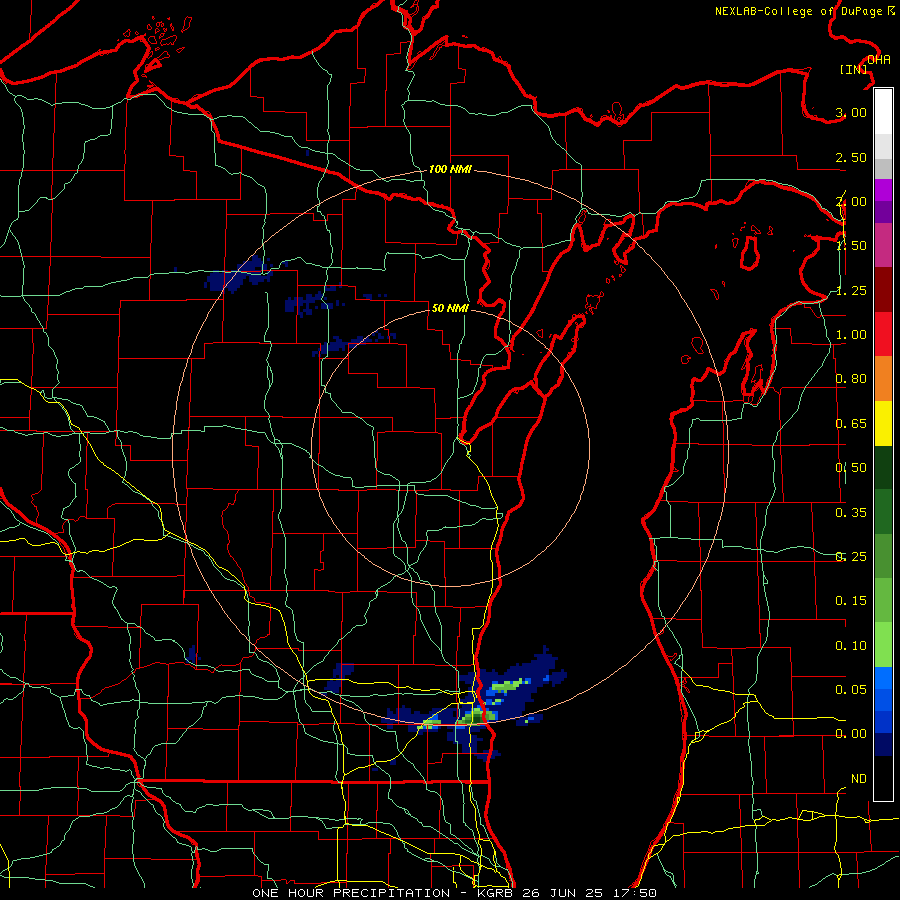Click the 0.10 legend value

(x=851, y=646)
